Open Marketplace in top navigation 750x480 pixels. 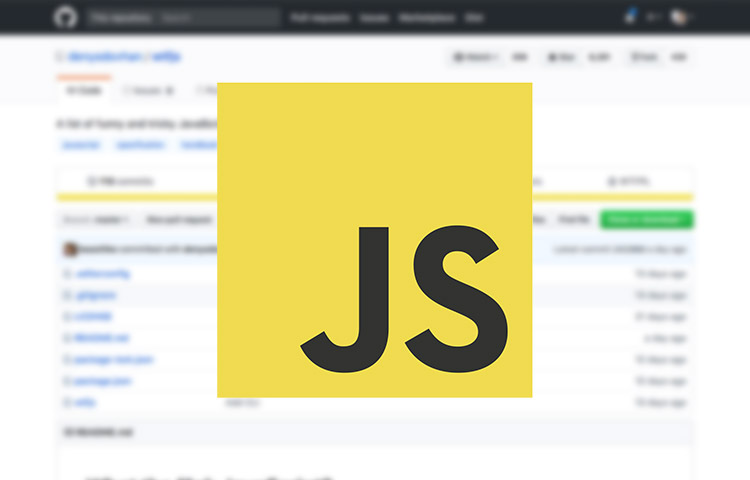pyautogui.click(x=426, y=18)
